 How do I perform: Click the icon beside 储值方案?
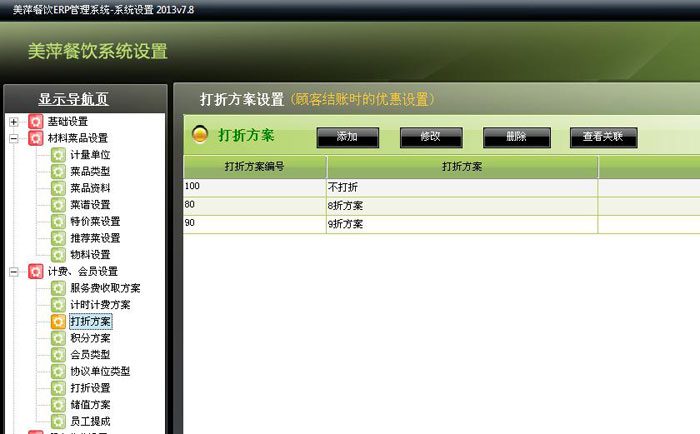point(58,405)
